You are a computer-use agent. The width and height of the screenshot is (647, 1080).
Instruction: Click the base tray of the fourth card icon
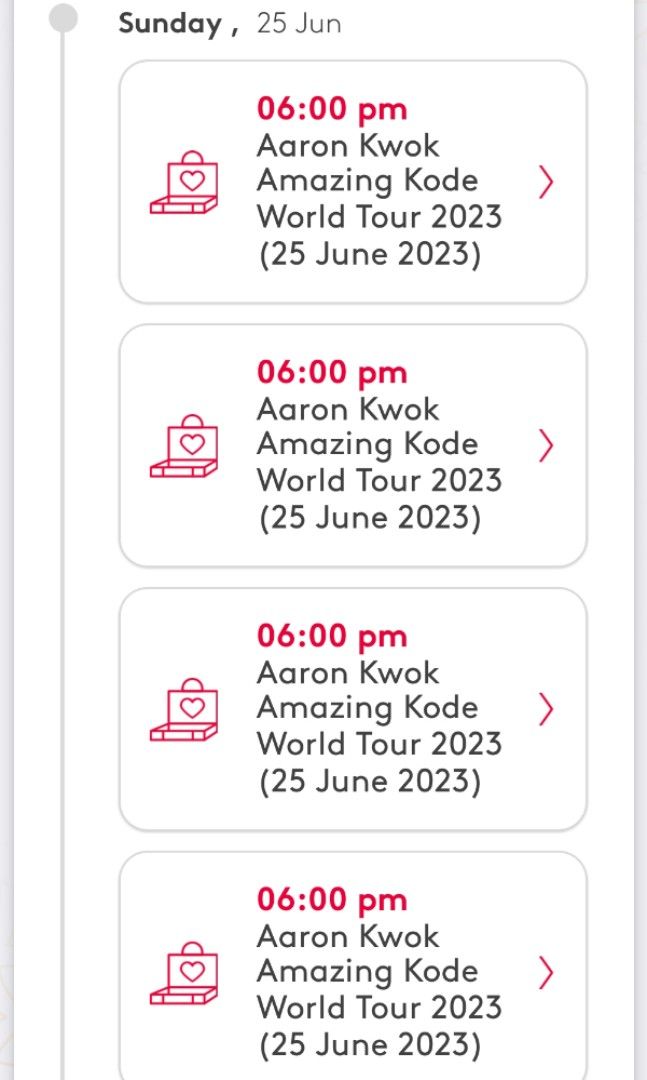click(x=182, y=995)
